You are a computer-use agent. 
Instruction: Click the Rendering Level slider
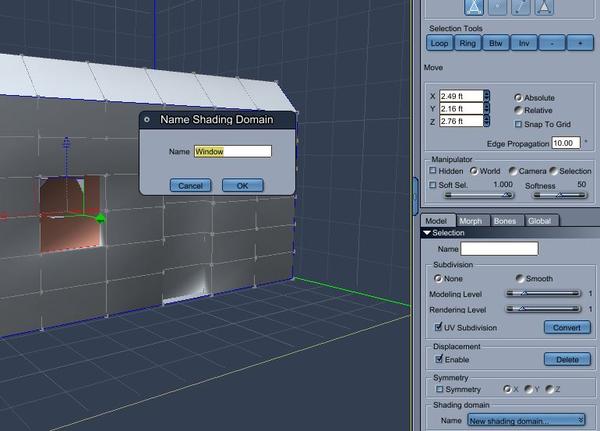(x=543, y=309)
